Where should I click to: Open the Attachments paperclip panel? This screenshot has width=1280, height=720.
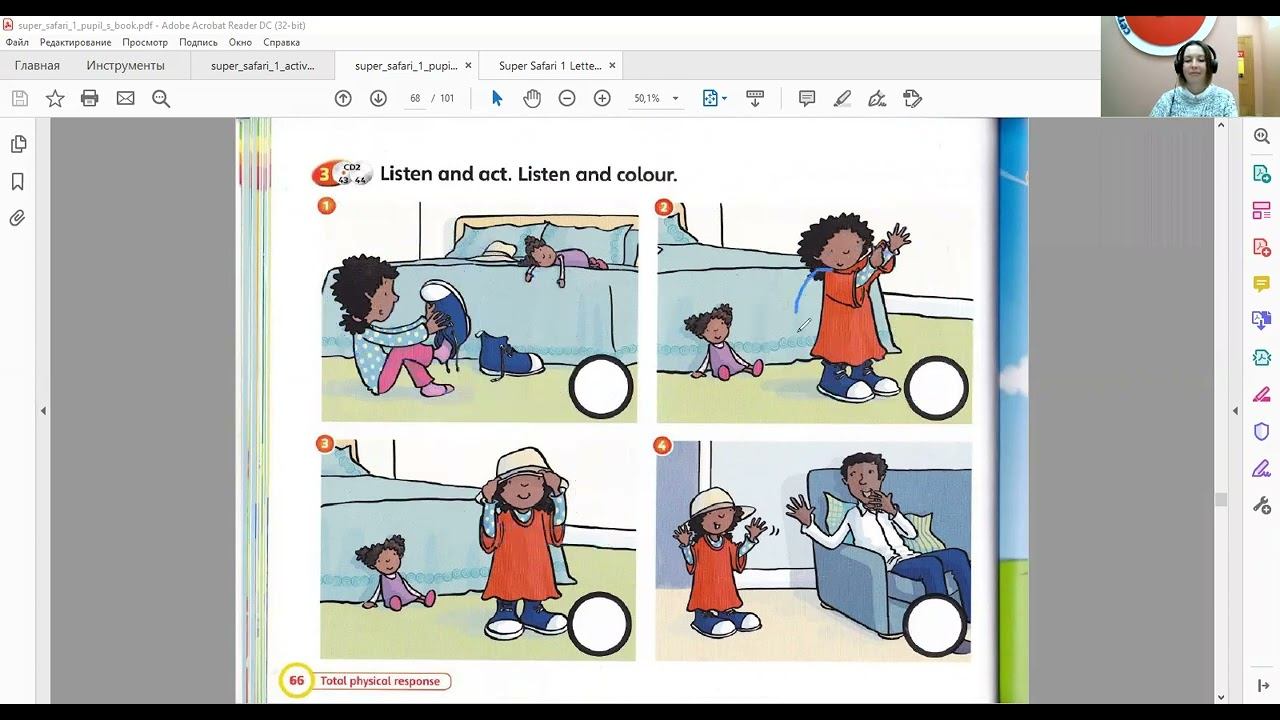[18, 218]
